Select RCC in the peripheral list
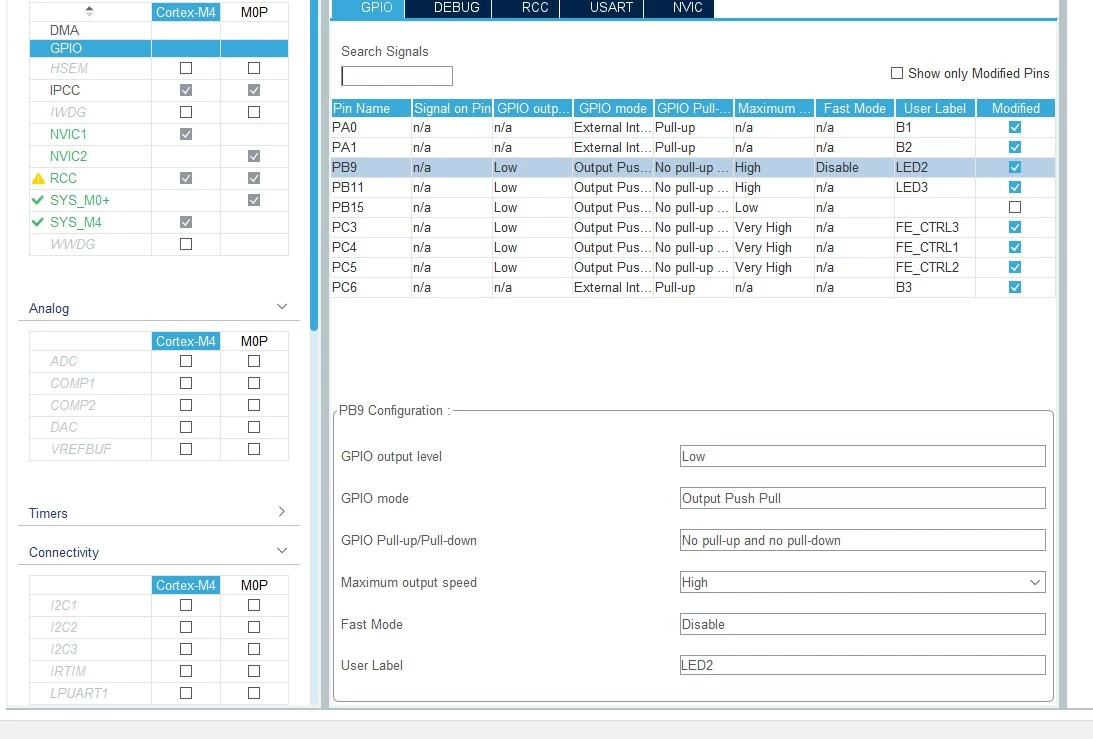 [63, 178]
